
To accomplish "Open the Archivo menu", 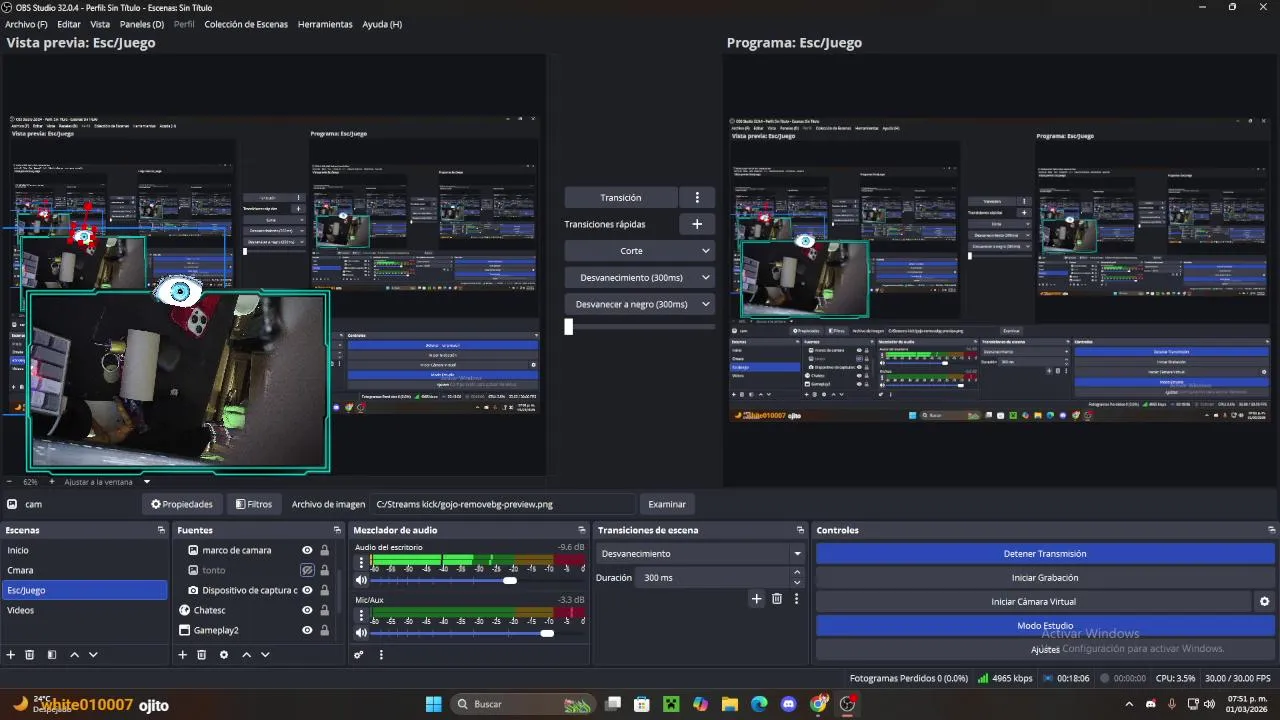I will [x=26, y=24].
